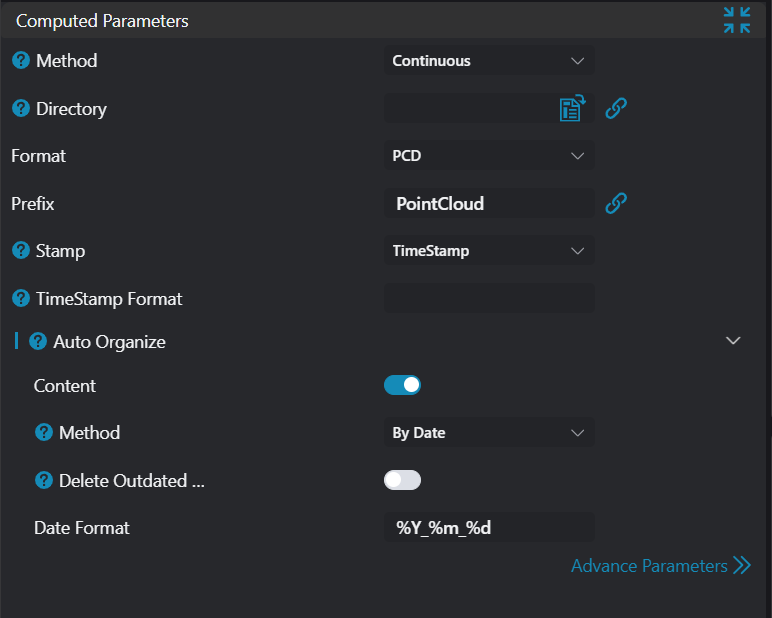Click help icon beside Delete Outdated
Viewport: 772px width, 618px height.
(x=44, y=481)
